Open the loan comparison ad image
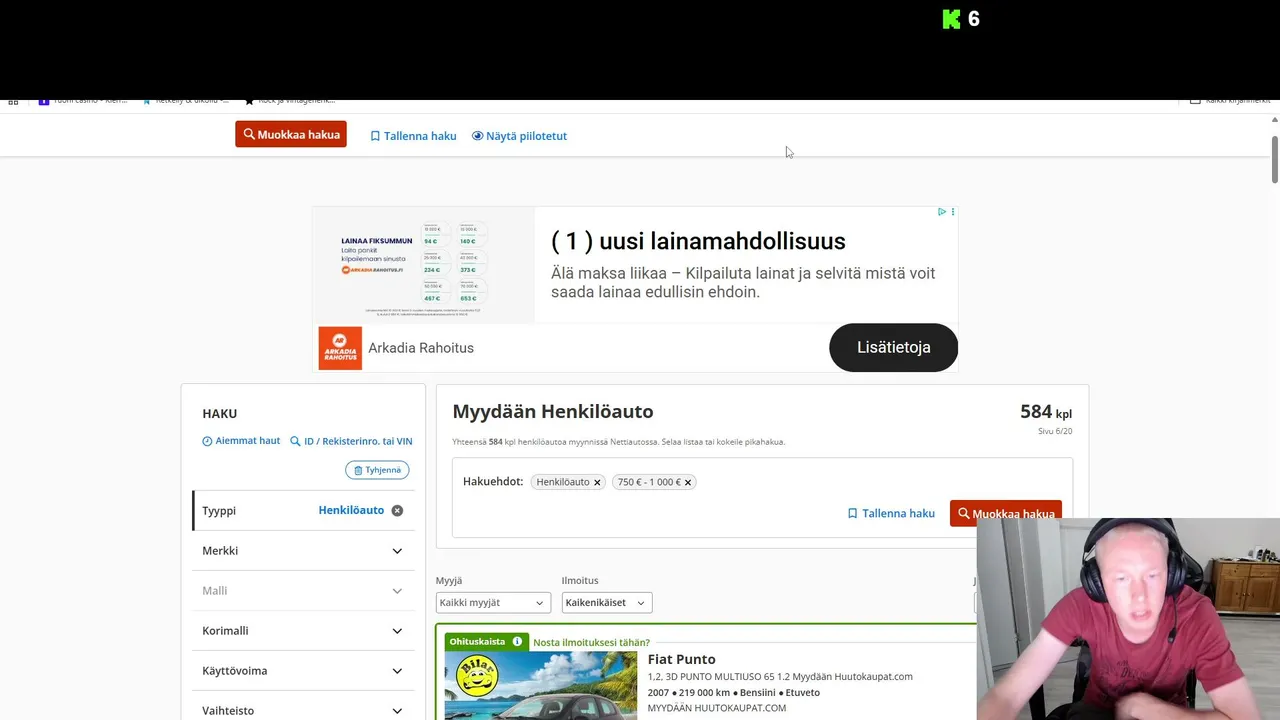Image resolution: width=1280 pixels, height=720 pixels. tap(423, 264)
